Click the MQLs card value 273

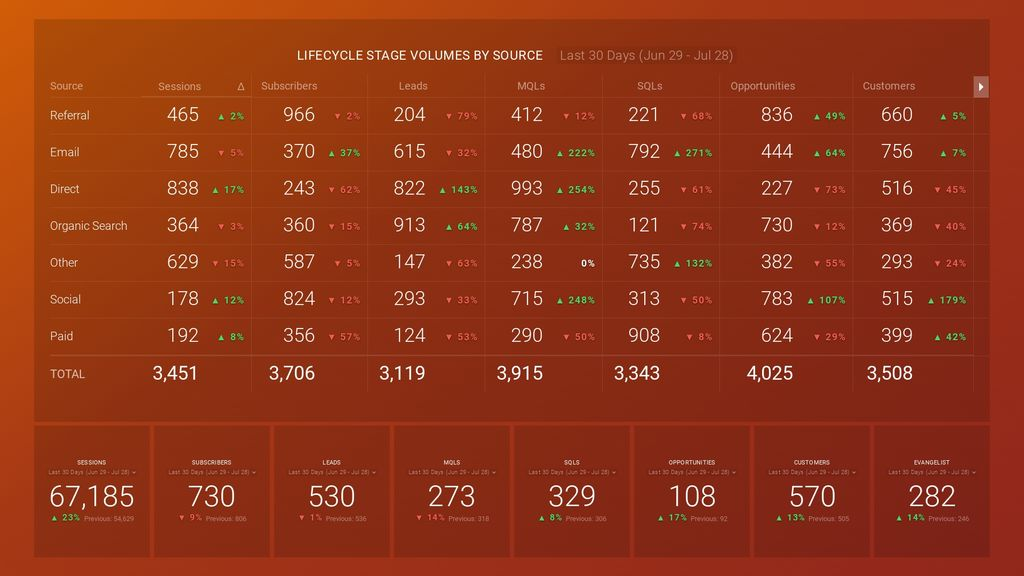(451, 496)
